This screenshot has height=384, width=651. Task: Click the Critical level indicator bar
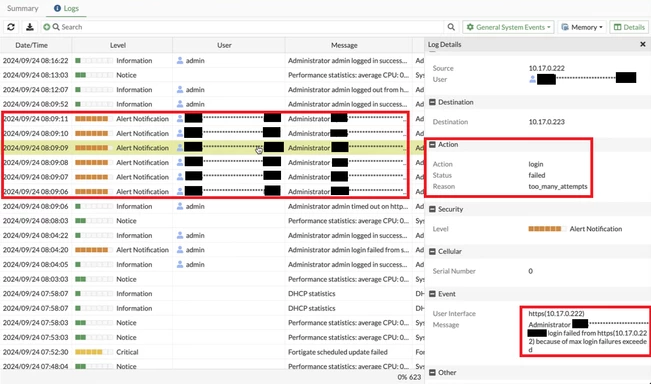click(x=94, y=352)
